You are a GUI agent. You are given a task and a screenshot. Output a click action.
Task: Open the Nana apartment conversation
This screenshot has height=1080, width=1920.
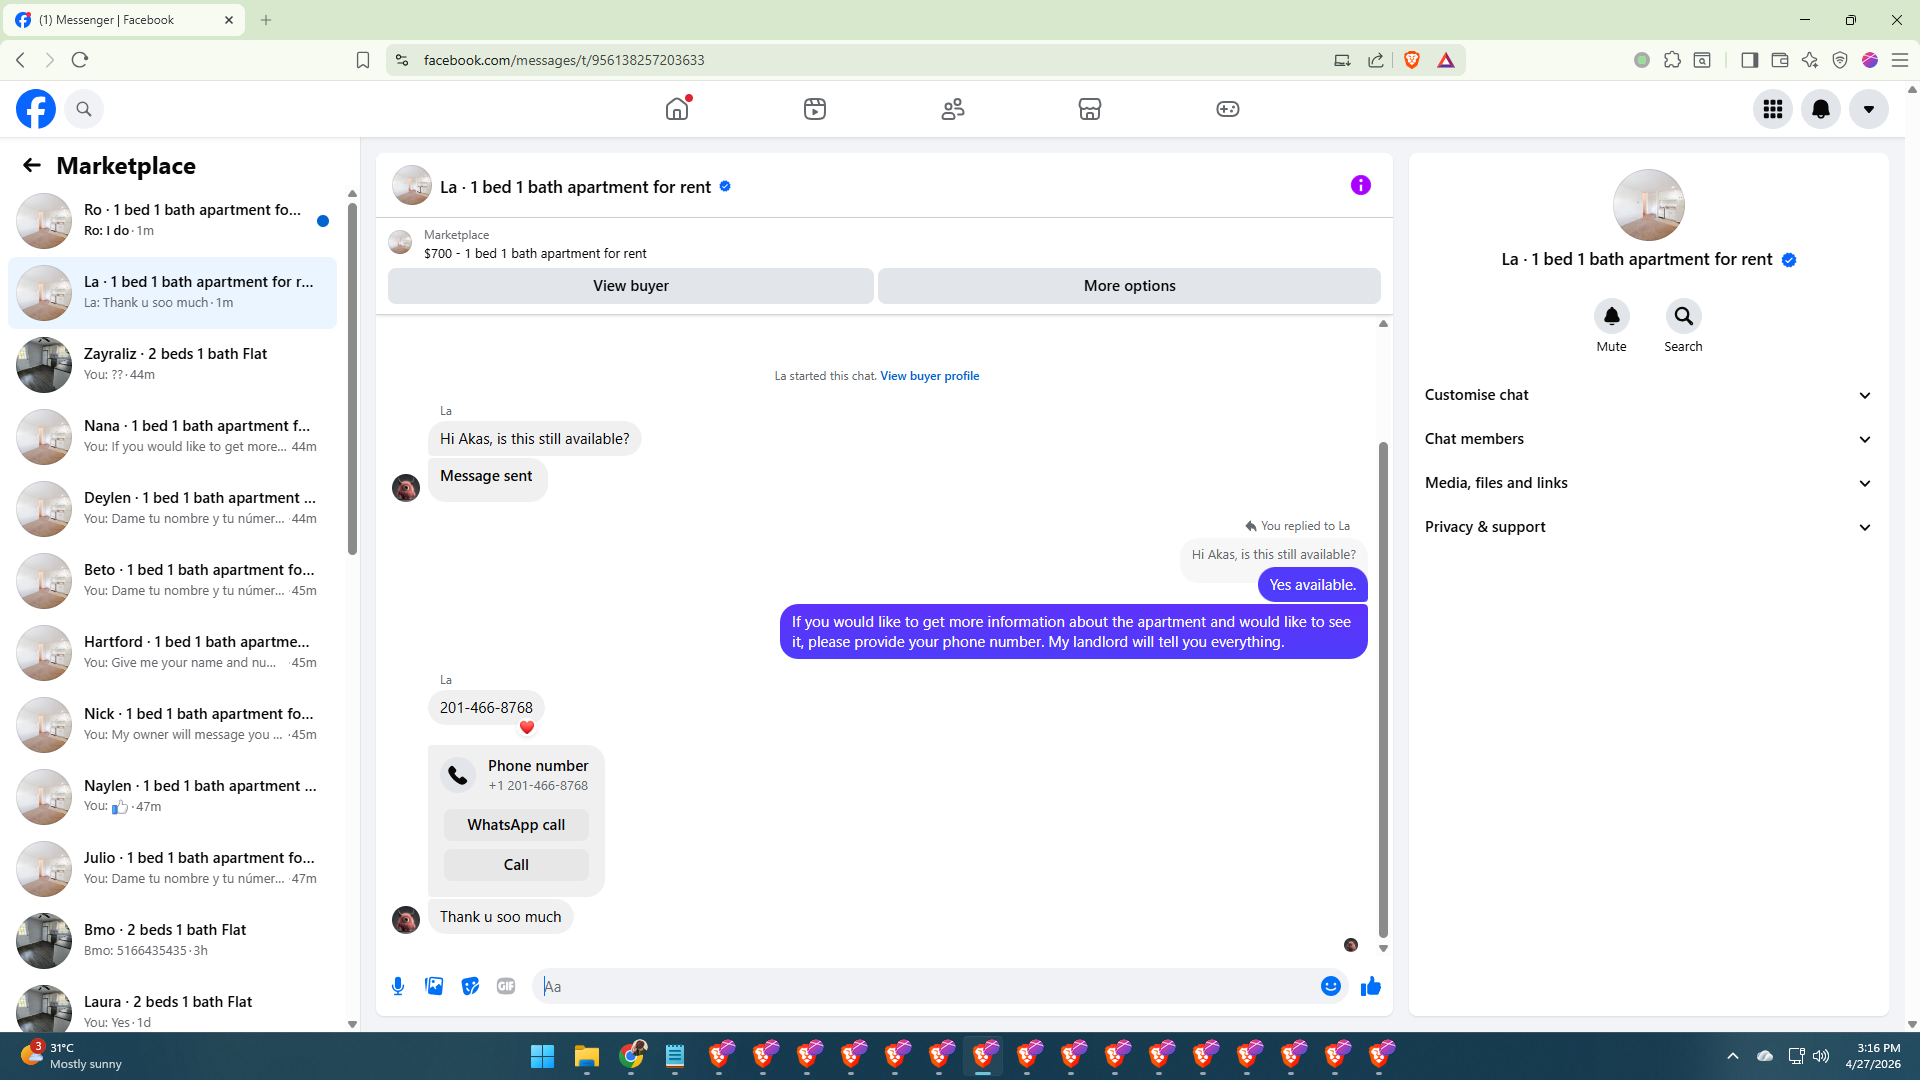(x=172, y=437)
